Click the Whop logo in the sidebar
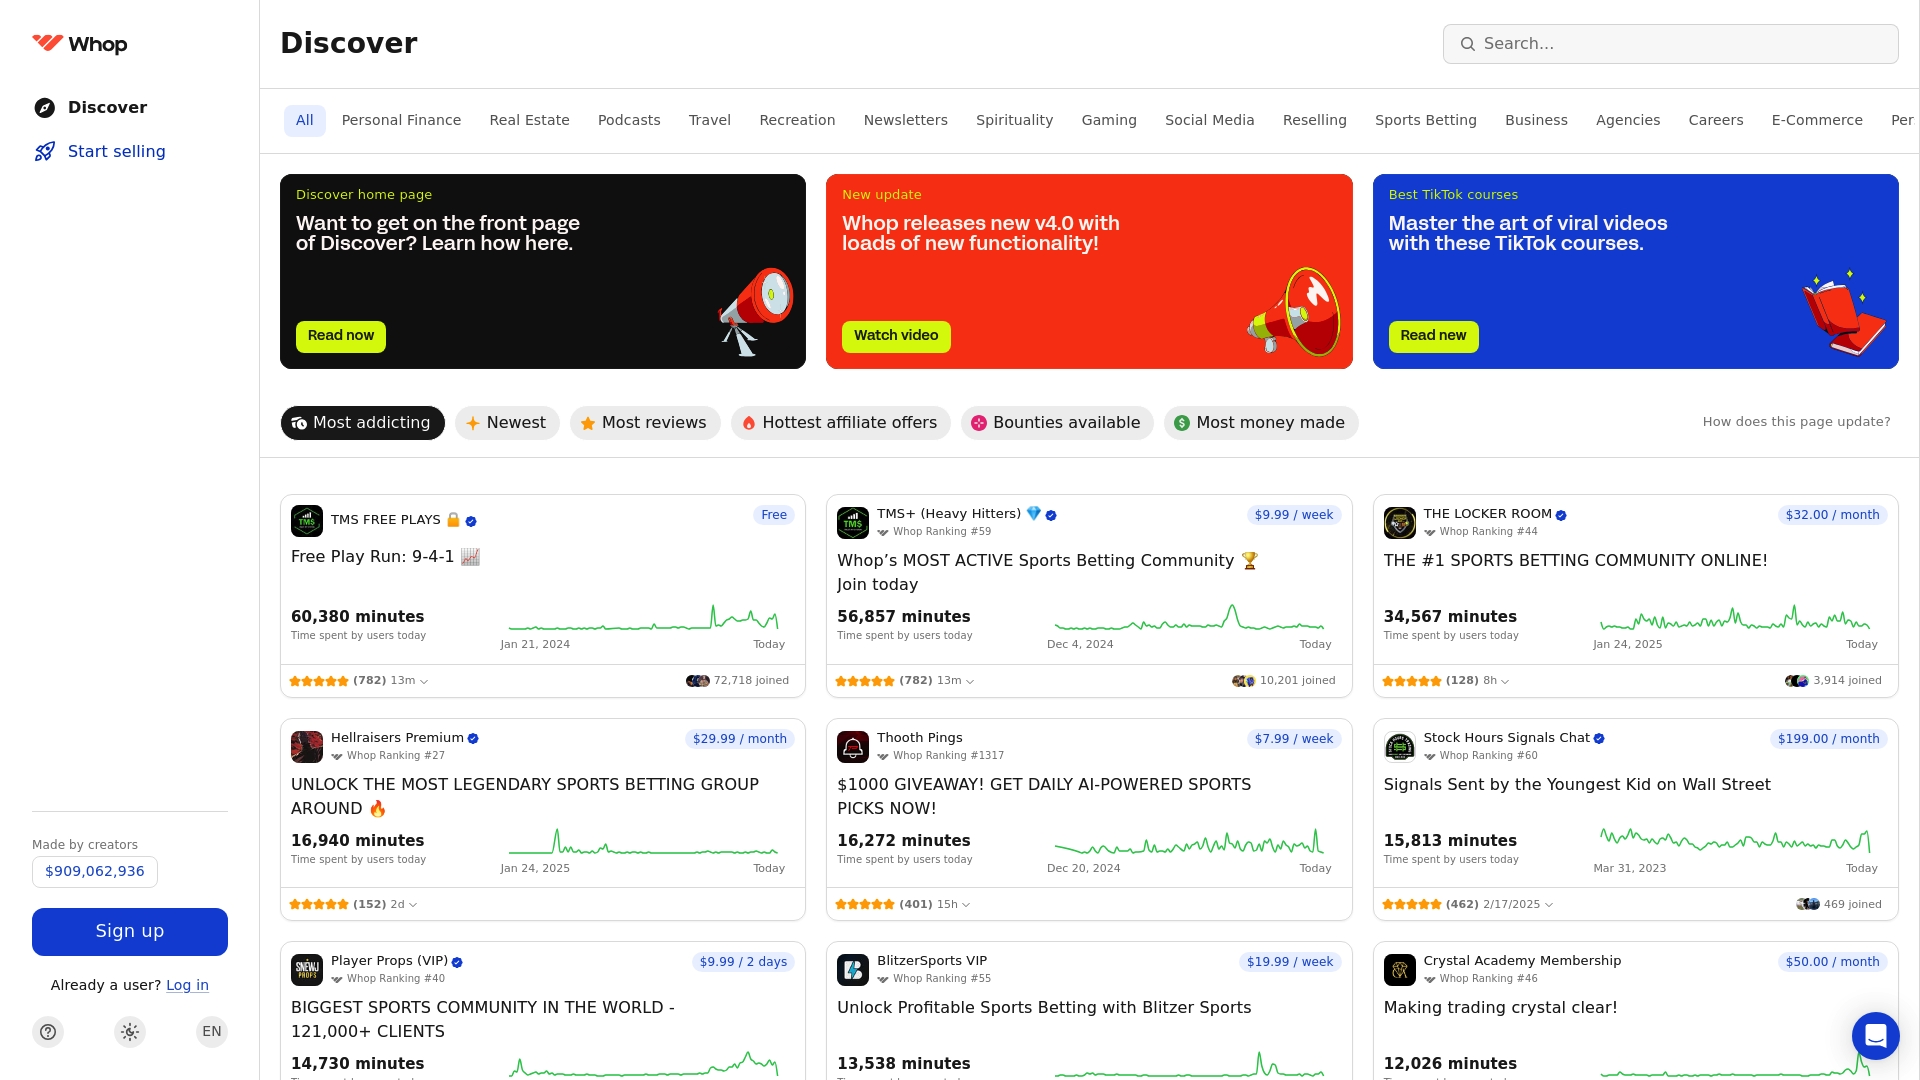Image resolution: width=1920 pixels, height=1080 pixels. 80,44
